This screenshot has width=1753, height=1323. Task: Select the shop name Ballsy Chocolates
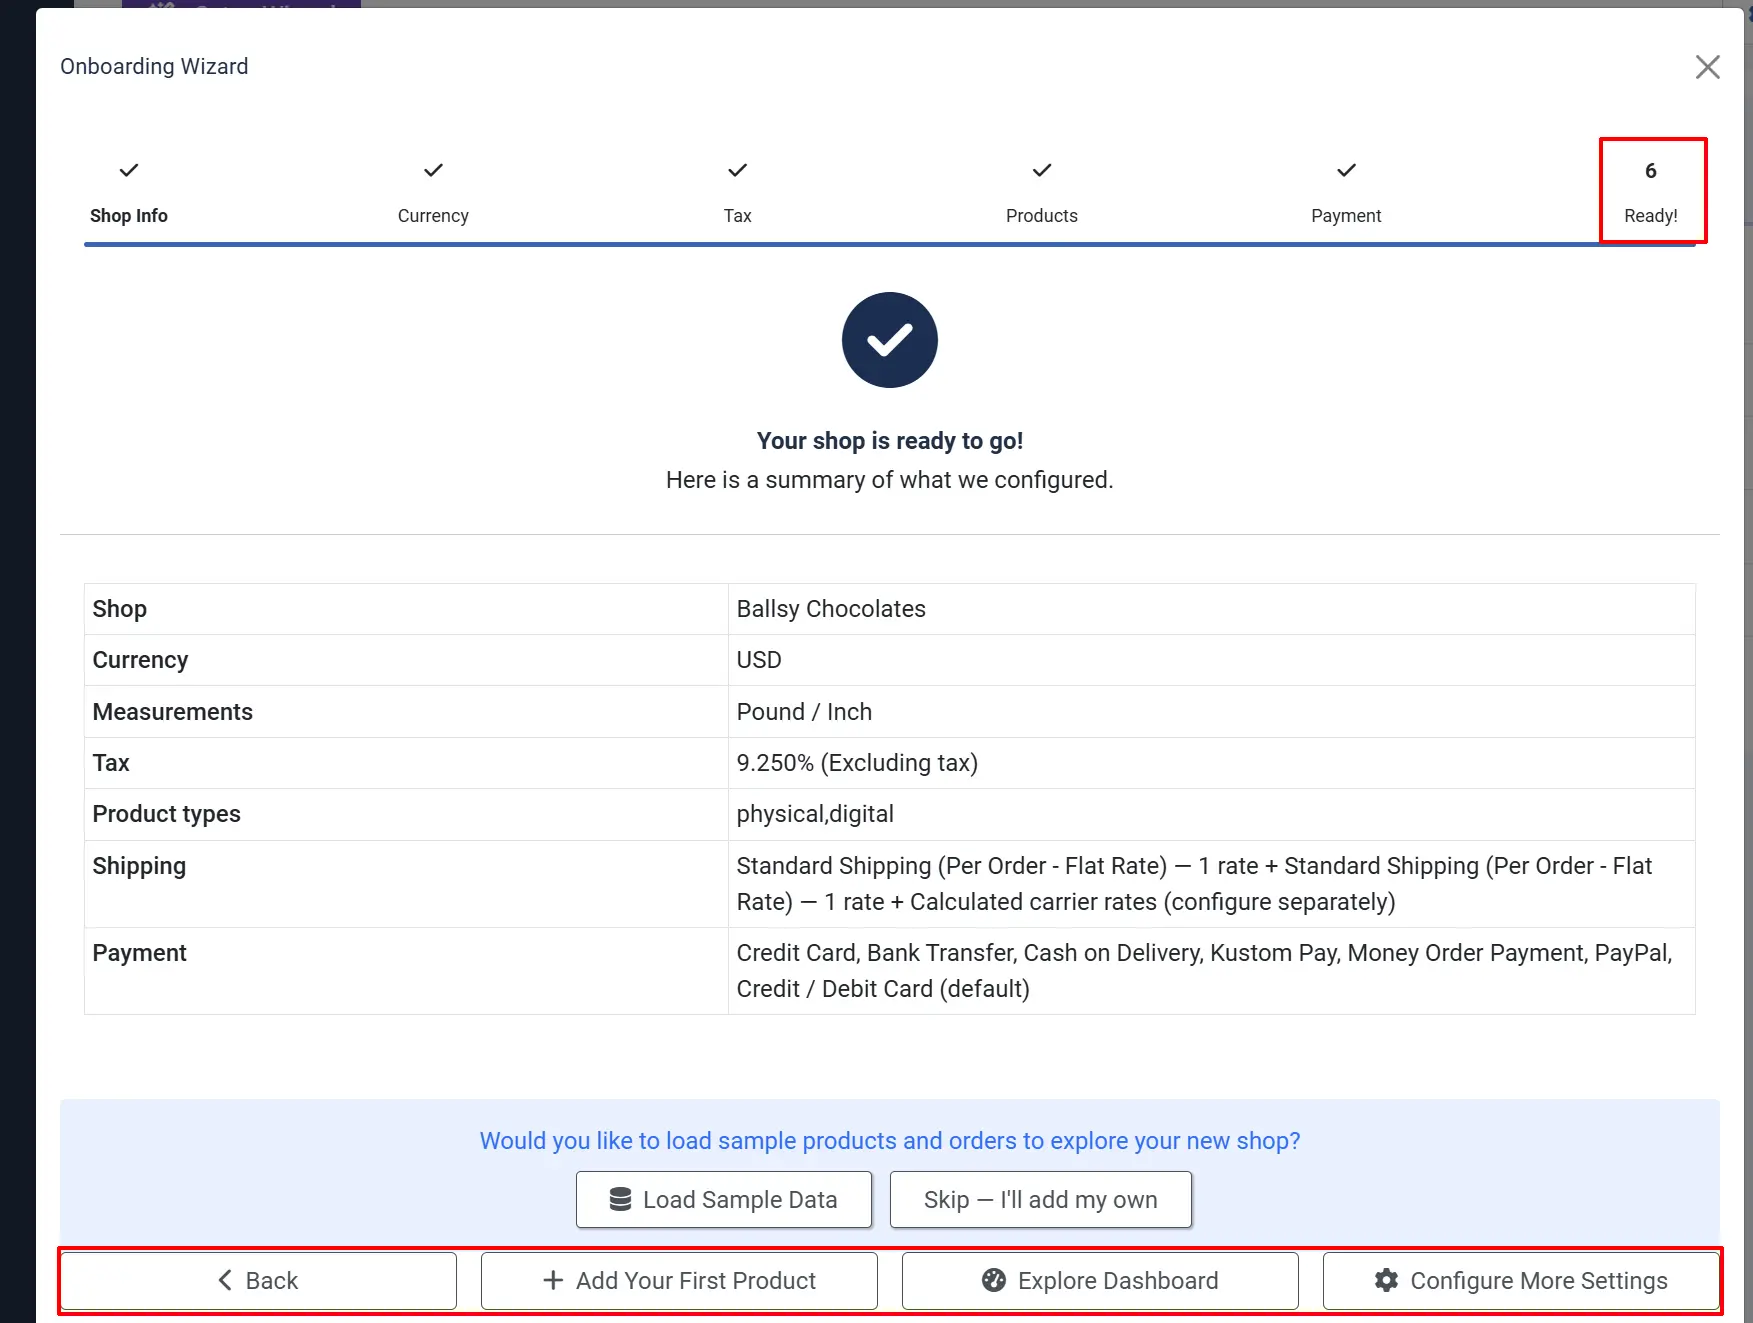pos(831,609)
